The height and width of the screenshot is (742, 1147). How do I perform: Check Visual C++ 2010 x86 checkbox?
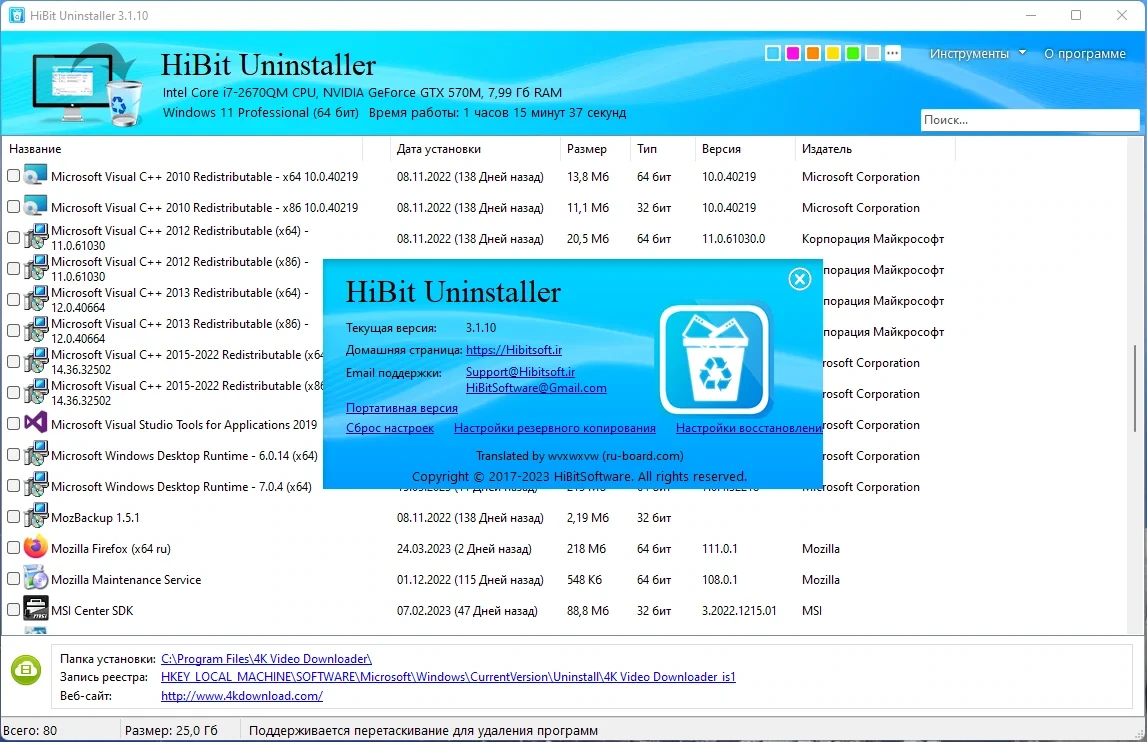13,207
